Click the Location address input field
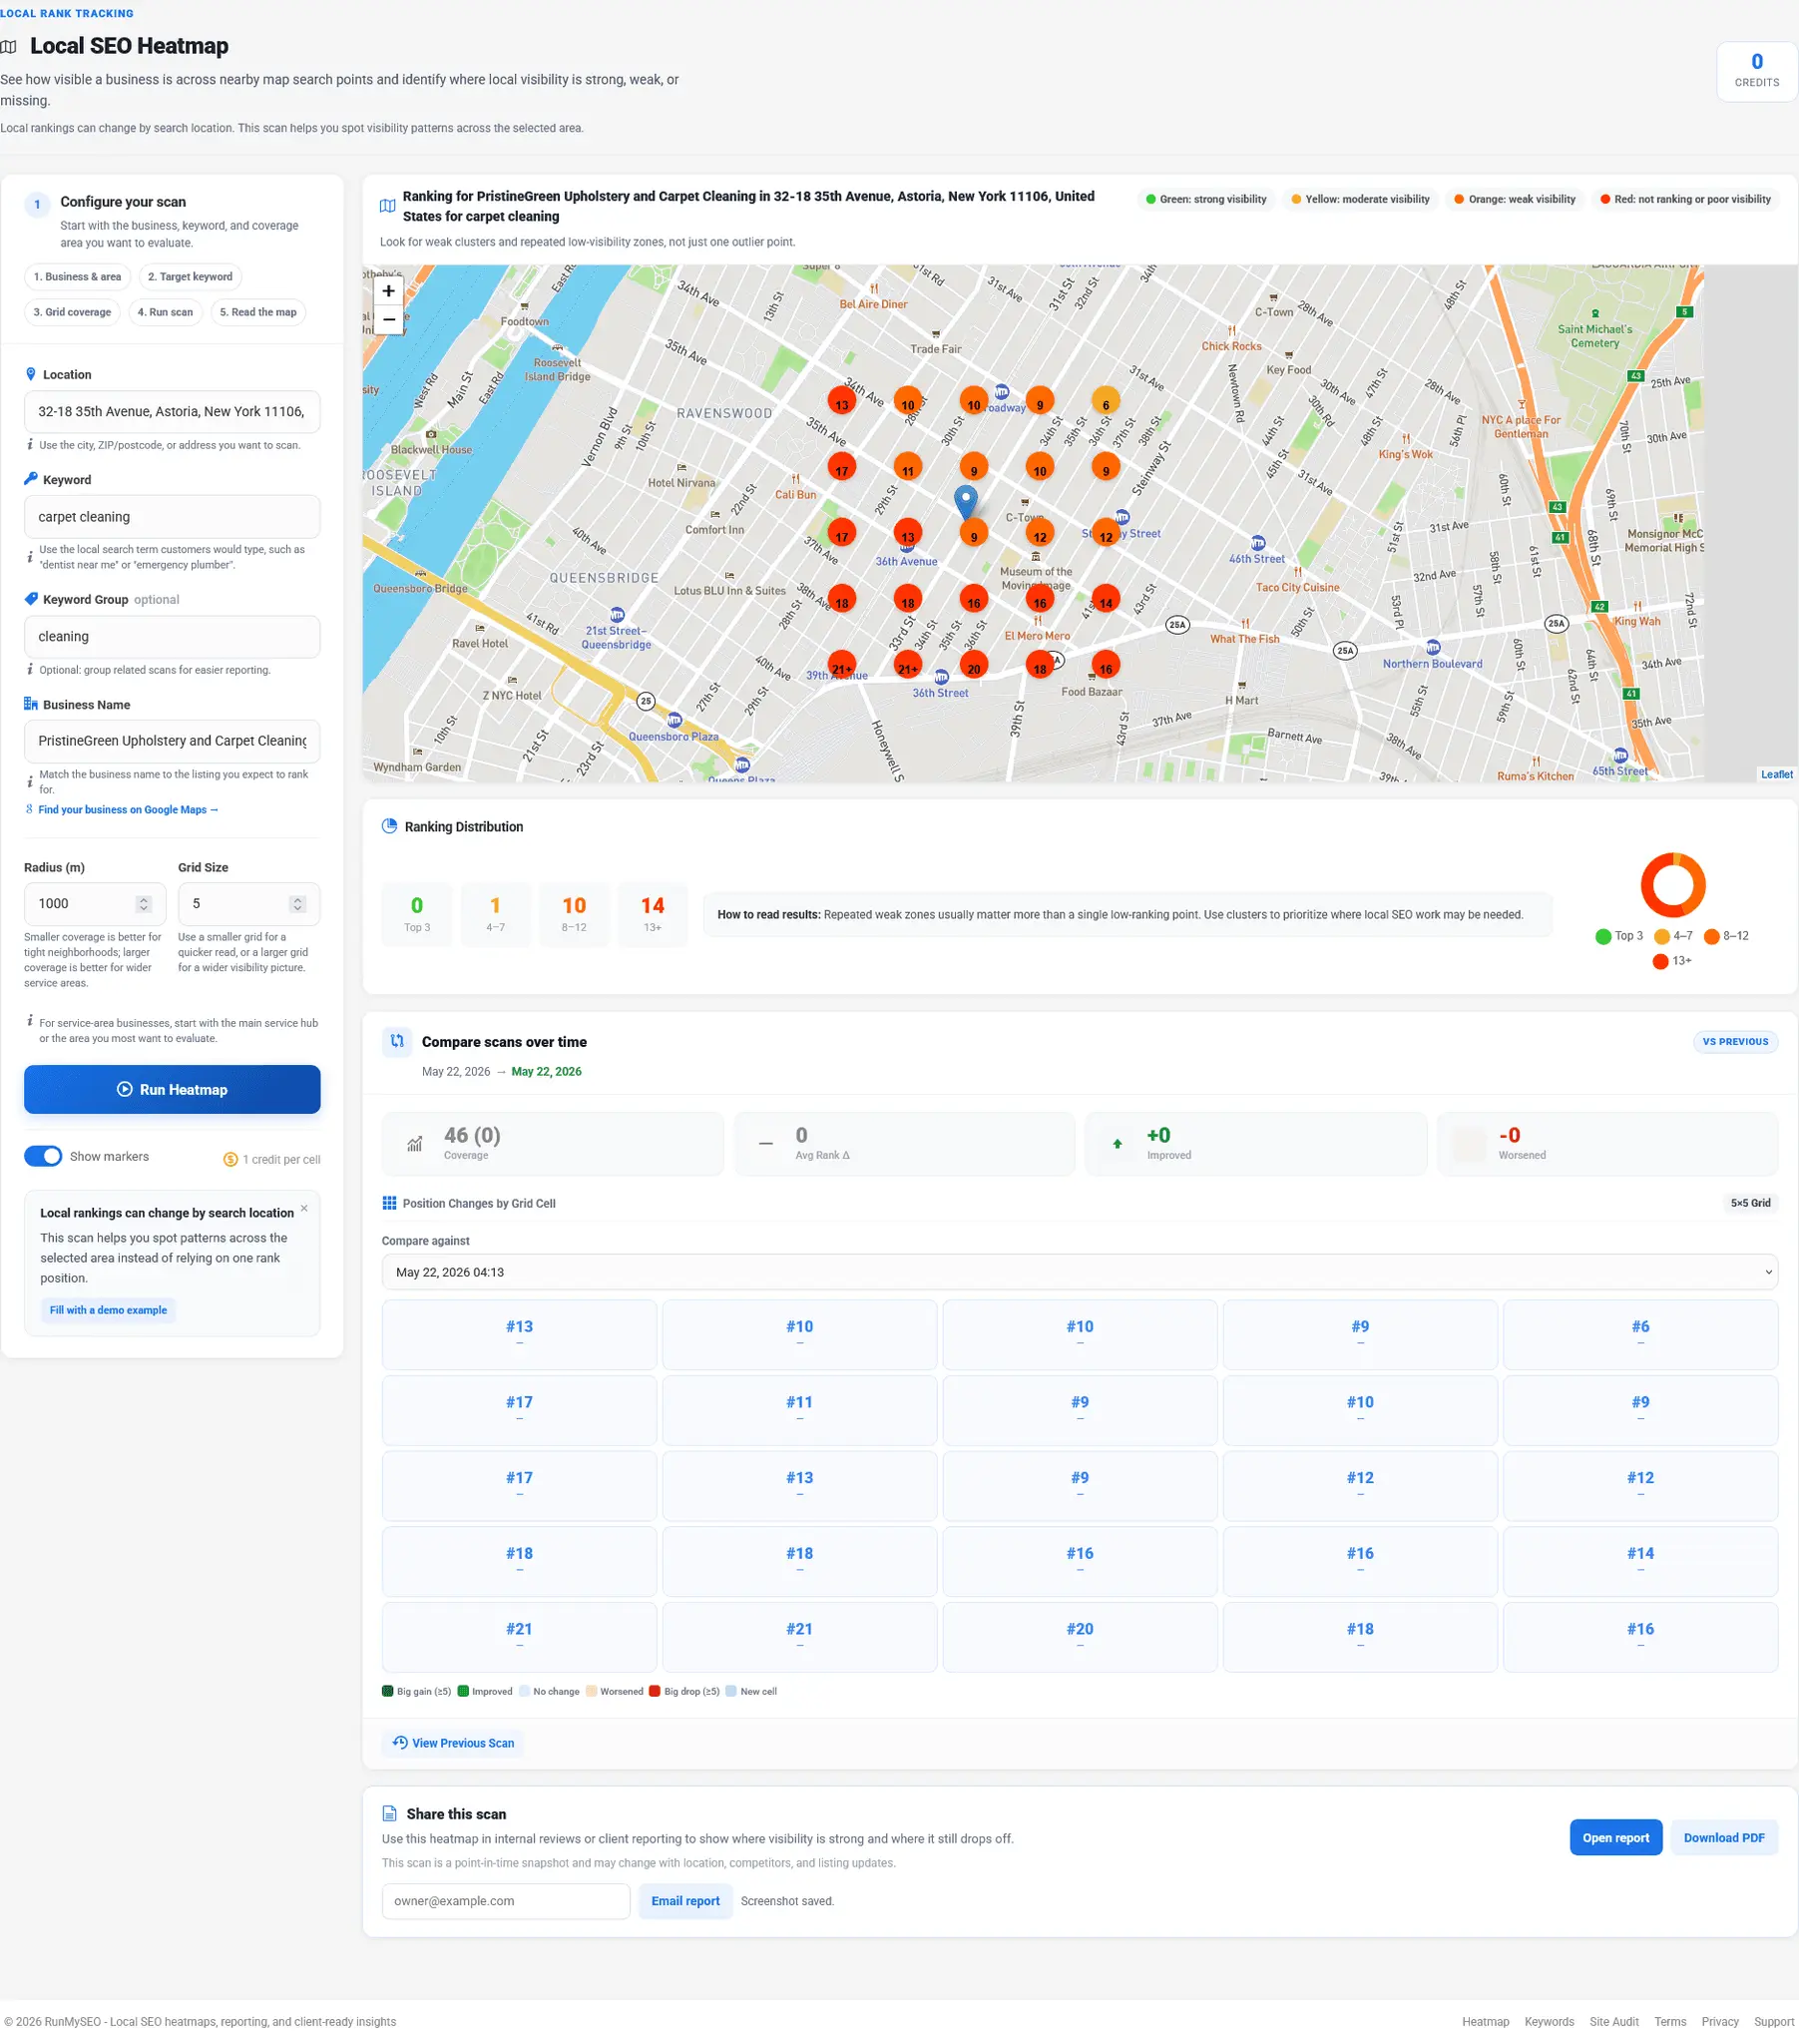 172,411
